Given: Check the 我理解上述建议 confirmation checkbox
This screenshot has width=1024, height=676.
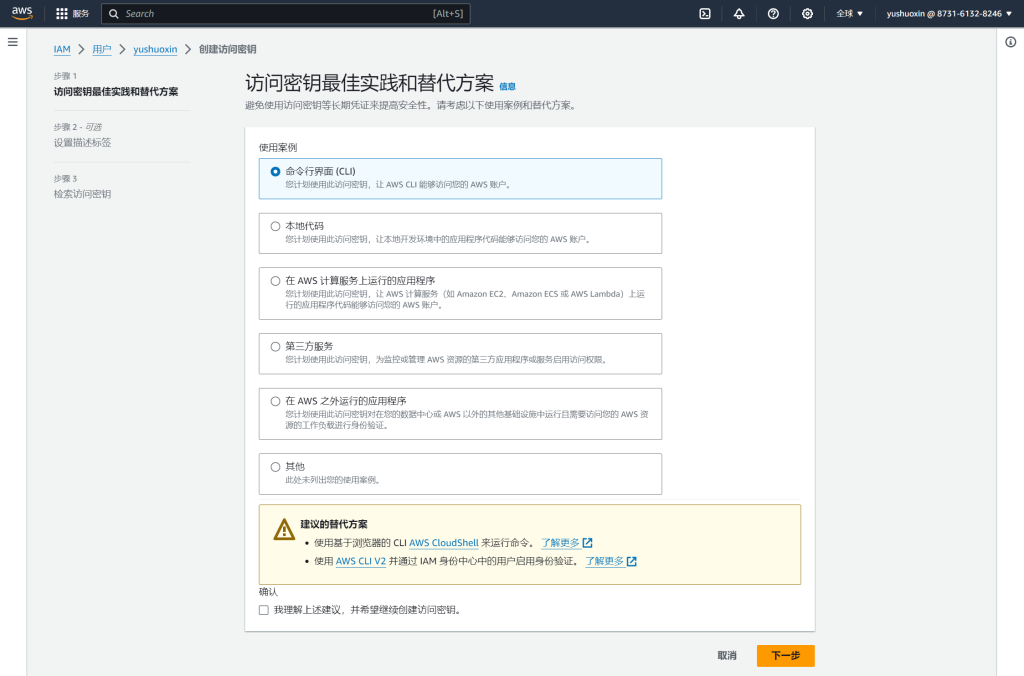Looking at the screenshot, I should (264, 609).
